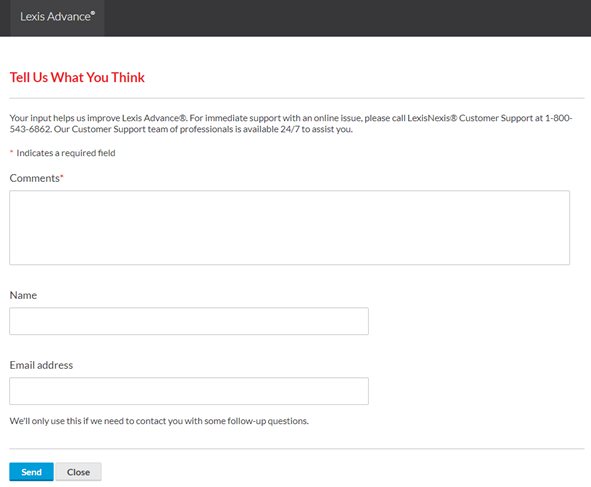Focus the Comments text area
Image resolution: width=591 pixels, height=487 pixels.
pyautogui.click(x=289, y=227)
